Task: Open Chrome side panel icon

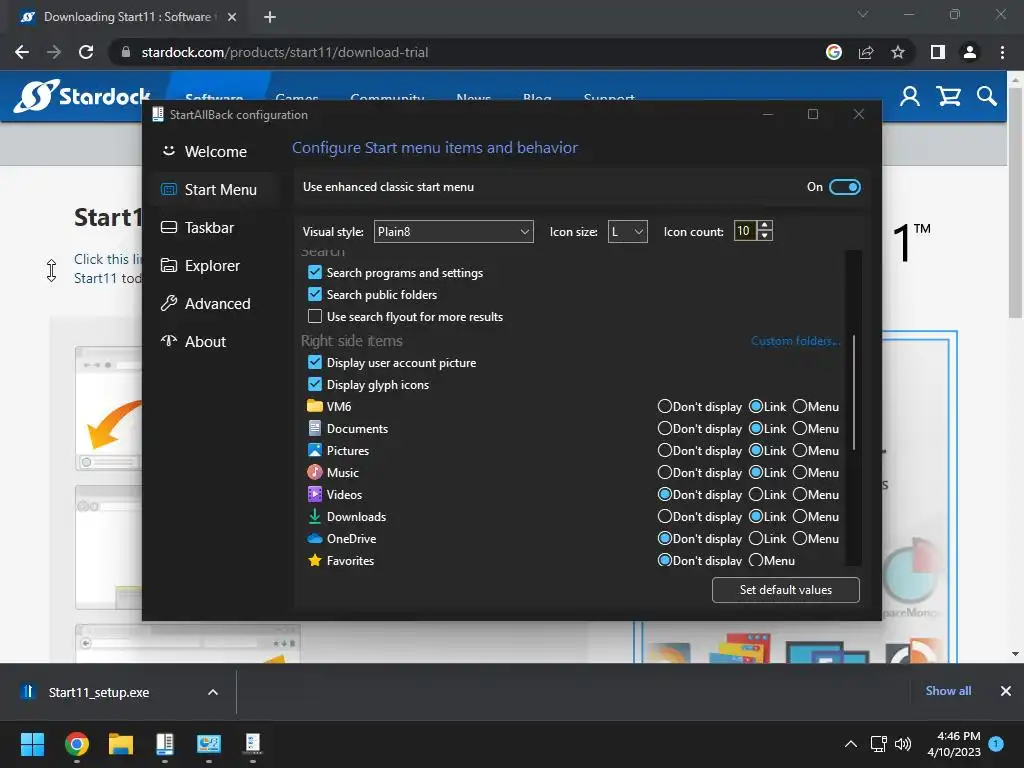Action: 938,52
